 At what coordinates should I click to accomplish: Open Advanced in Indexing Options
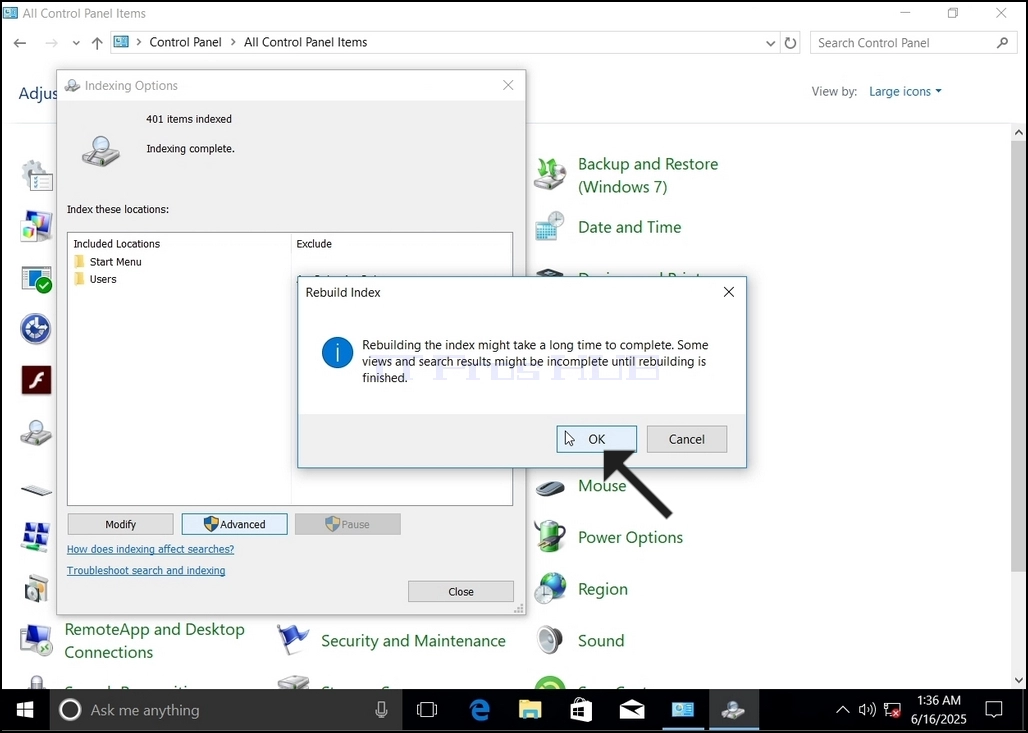tap(234, 524)
